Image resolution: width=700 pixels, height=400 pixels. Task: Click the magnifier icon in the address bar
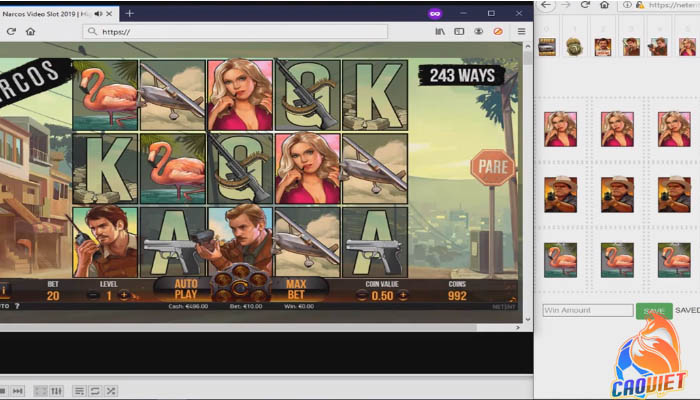[x=92, y=31]
